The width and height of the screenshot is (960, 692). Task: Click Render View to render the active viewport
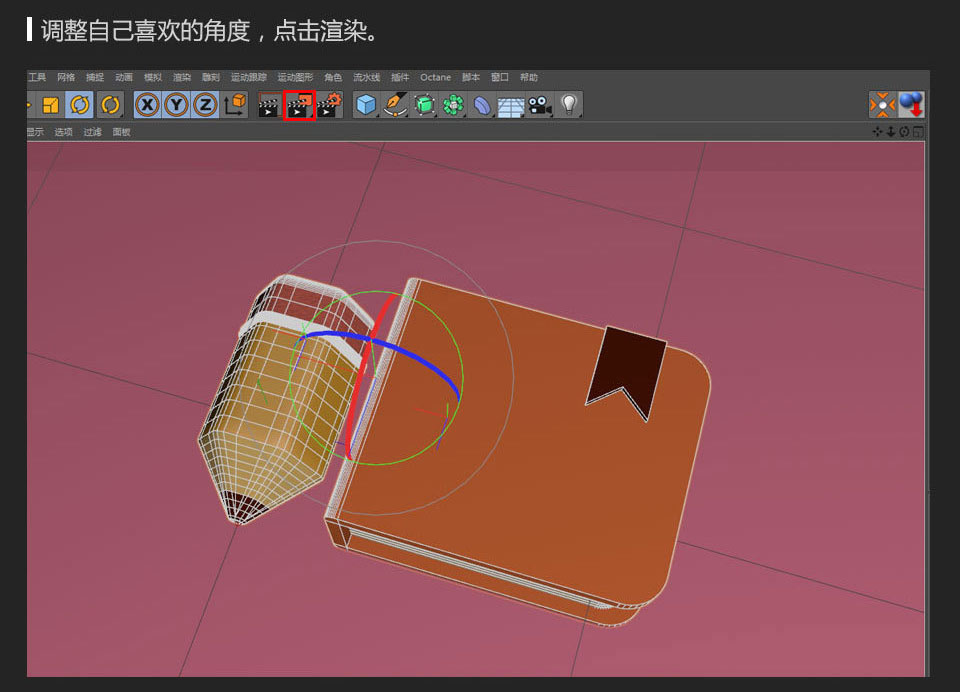pyautogui.click(x=268, y=105)
